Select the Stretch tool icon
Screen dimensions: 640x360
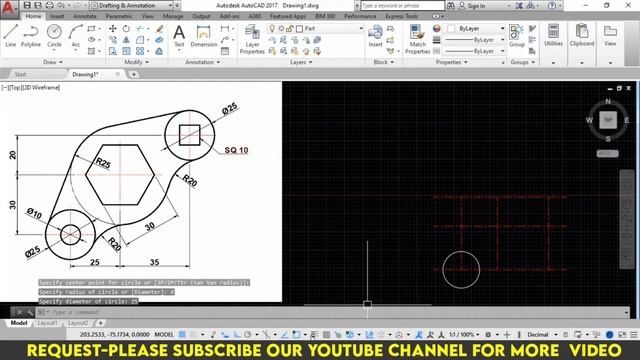point(113,51)
